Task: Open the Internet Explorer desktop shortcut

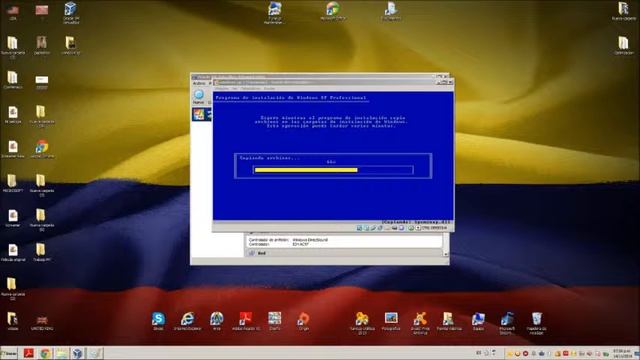Action: [187, 321]
